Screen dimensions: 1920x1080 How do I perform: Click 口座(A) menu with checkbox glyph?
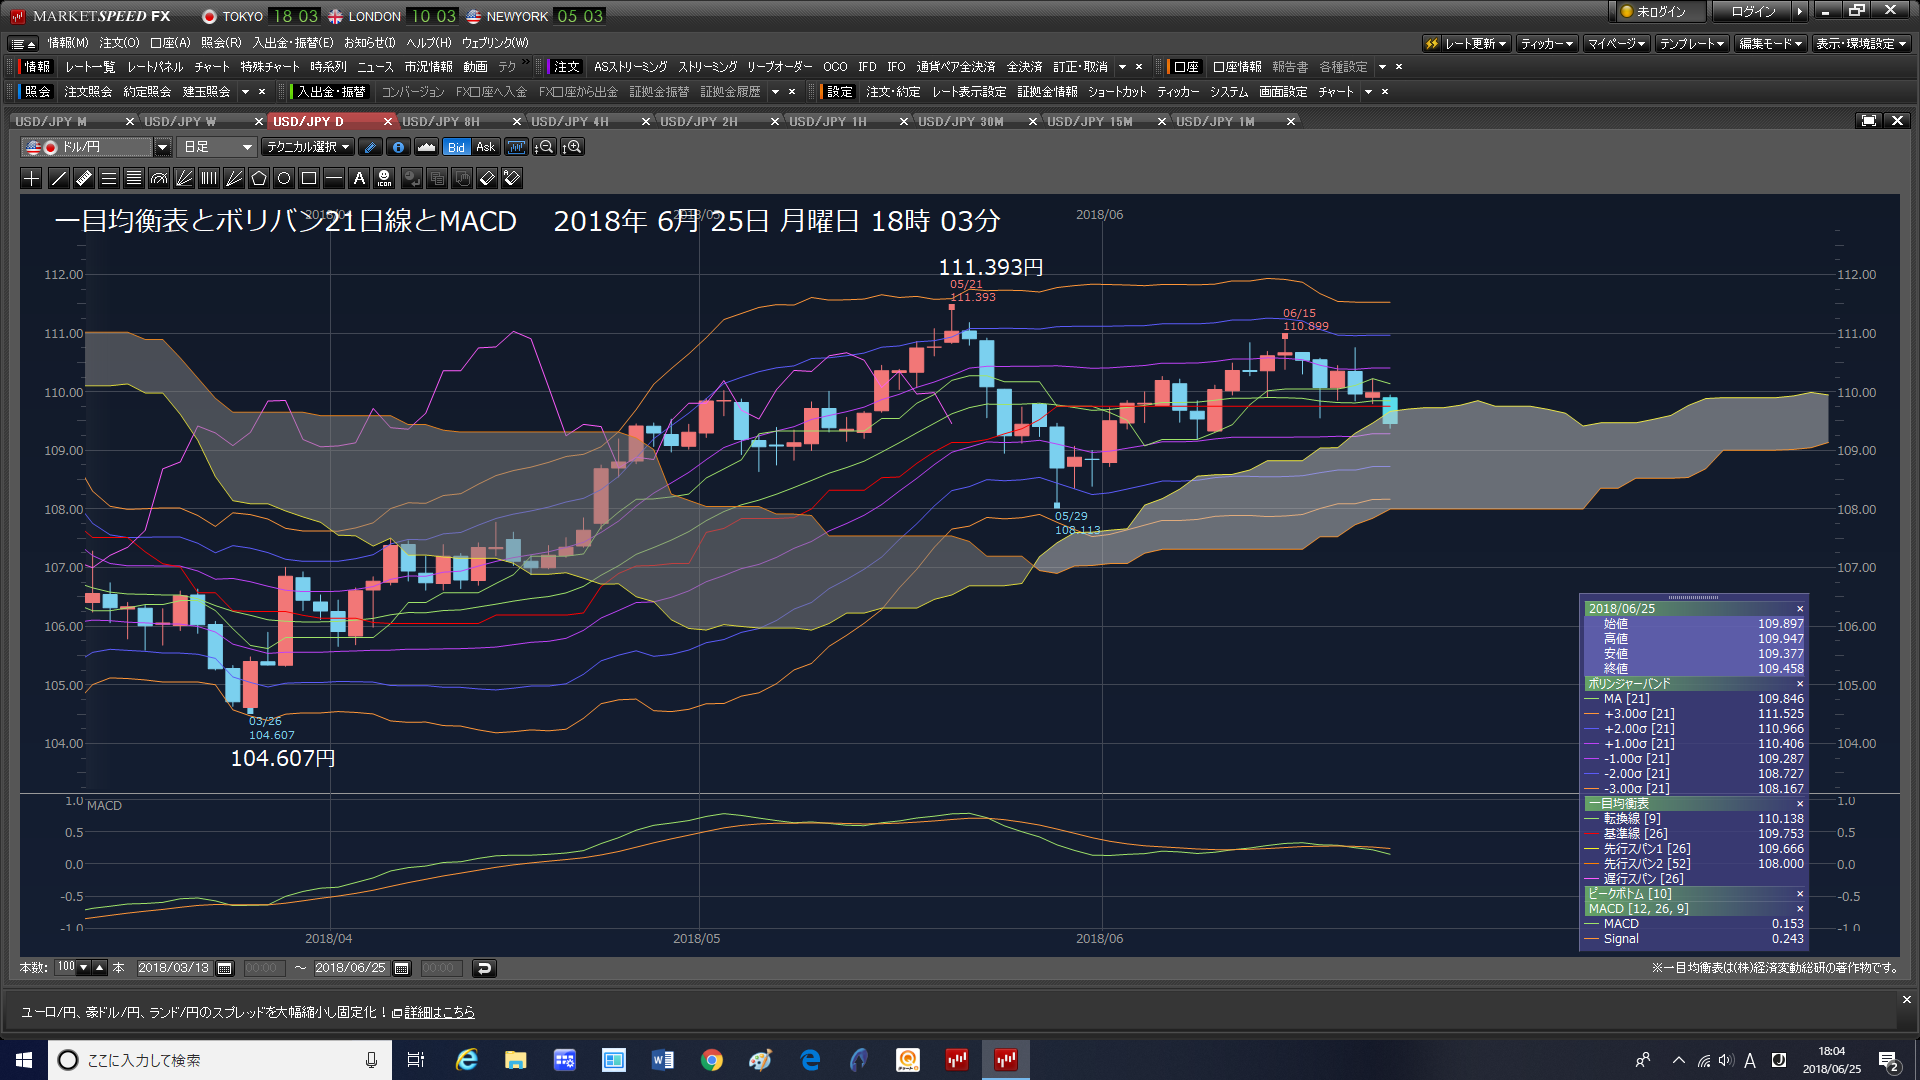pyautogui.click(x=170, y=43)
